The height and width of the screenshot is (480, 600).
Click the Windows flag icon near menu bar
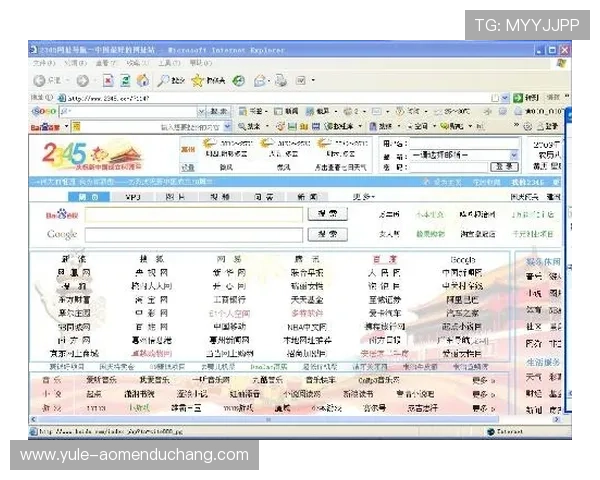pyautogui.click(x=561, y=64)
